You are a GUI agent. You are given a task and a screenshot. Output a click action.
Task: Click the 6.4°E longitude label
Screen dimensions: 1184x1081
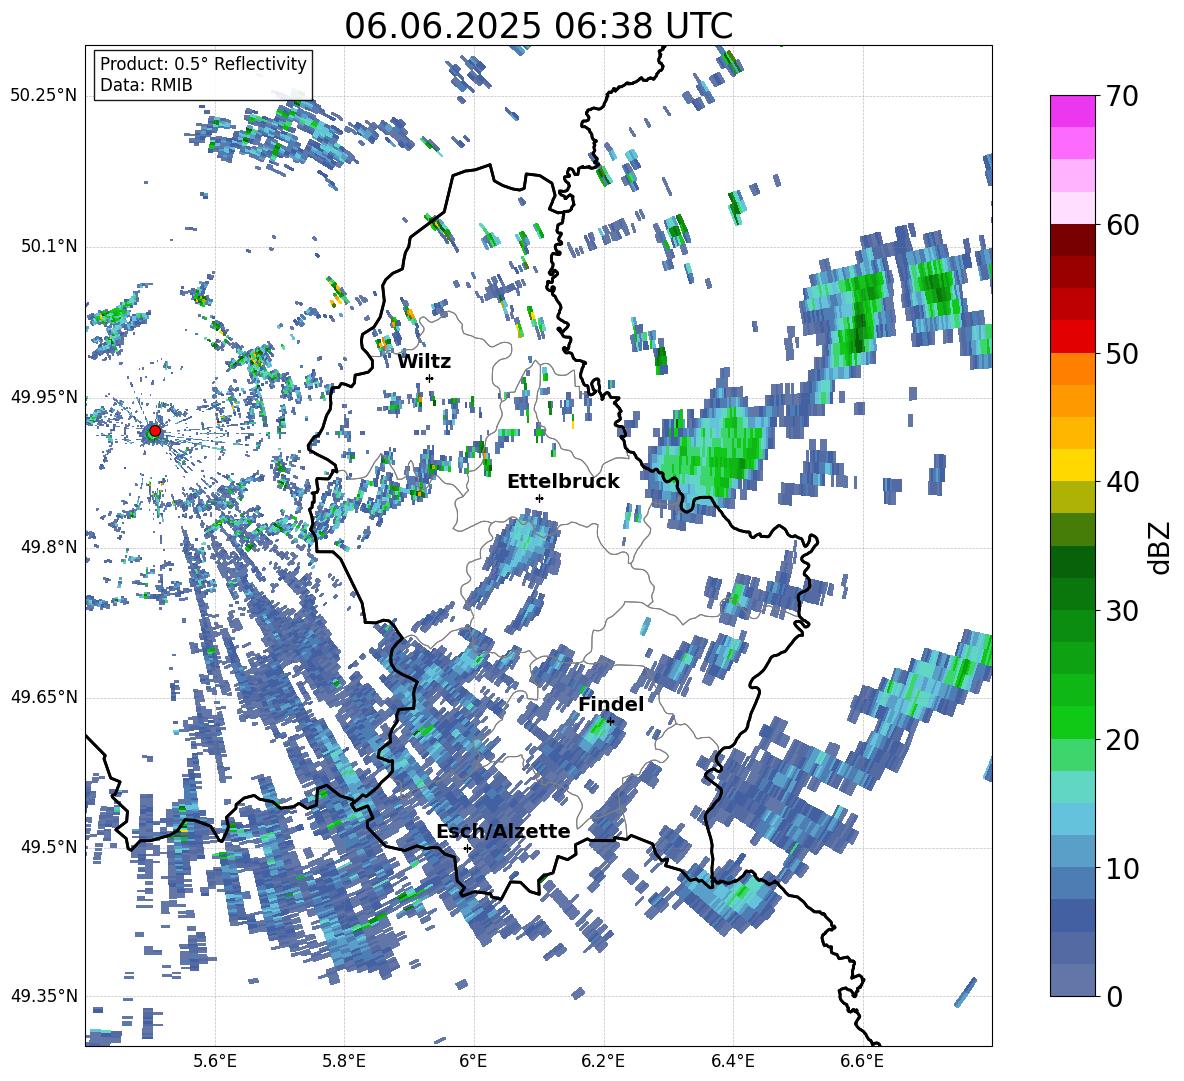click(732, 1061)
